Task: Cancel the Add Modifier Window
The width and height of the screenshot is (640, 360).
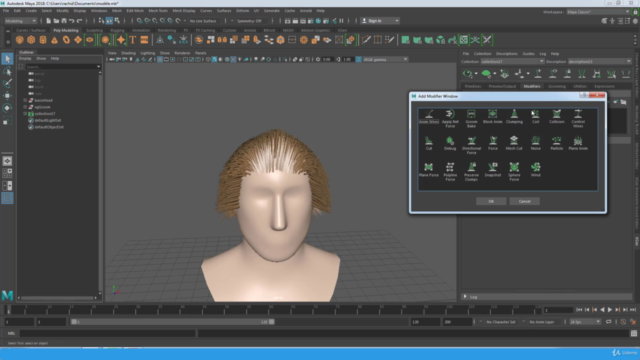Action: point(524,201)
